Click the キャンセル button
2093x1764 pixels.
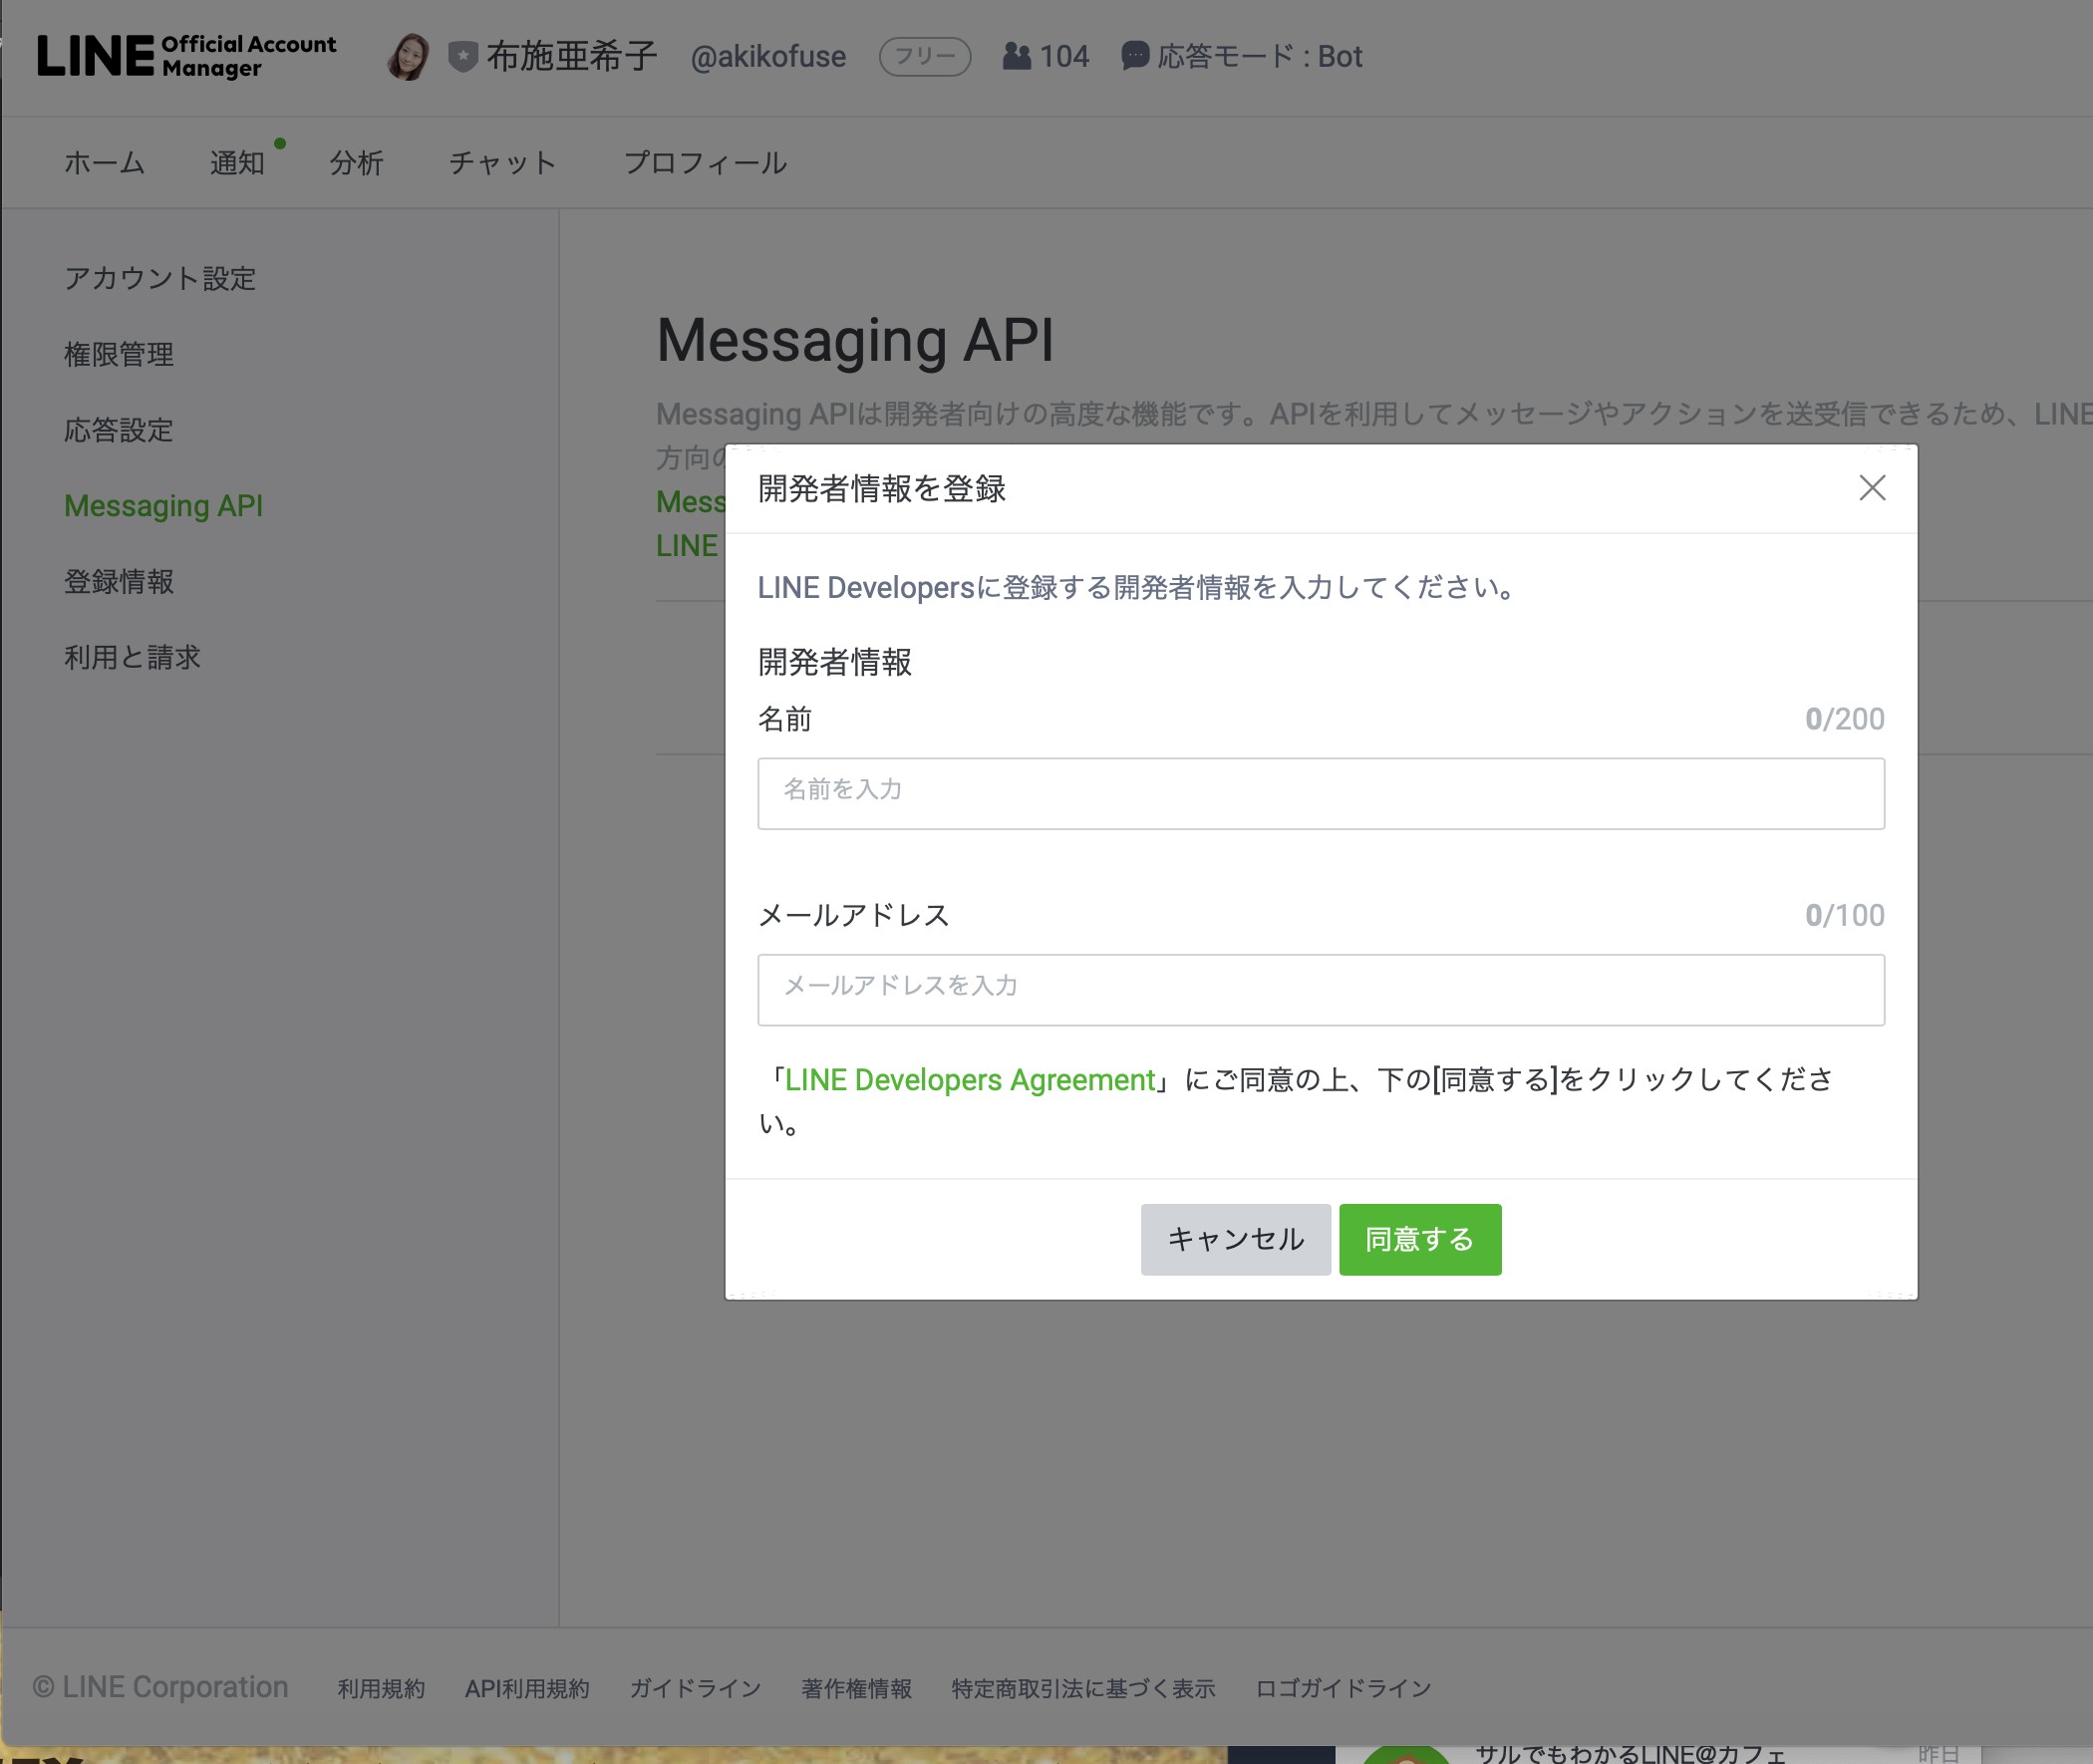(x=1236, y=1240)
